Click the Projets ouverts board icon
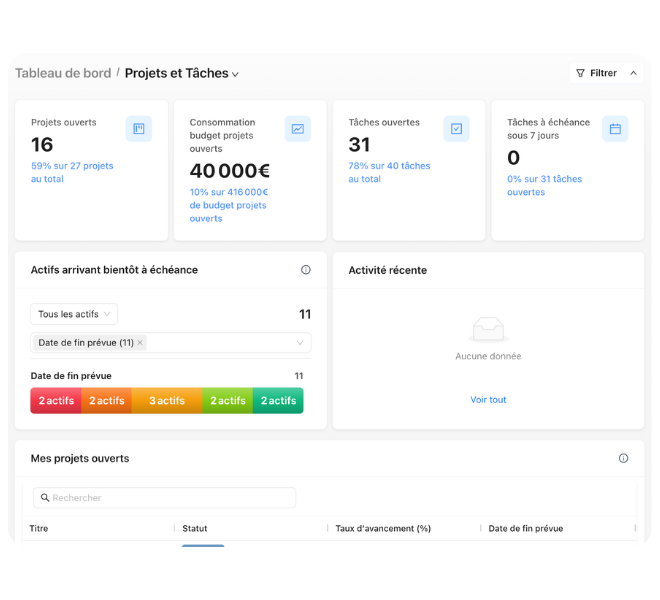 click(x=138, y=128)
